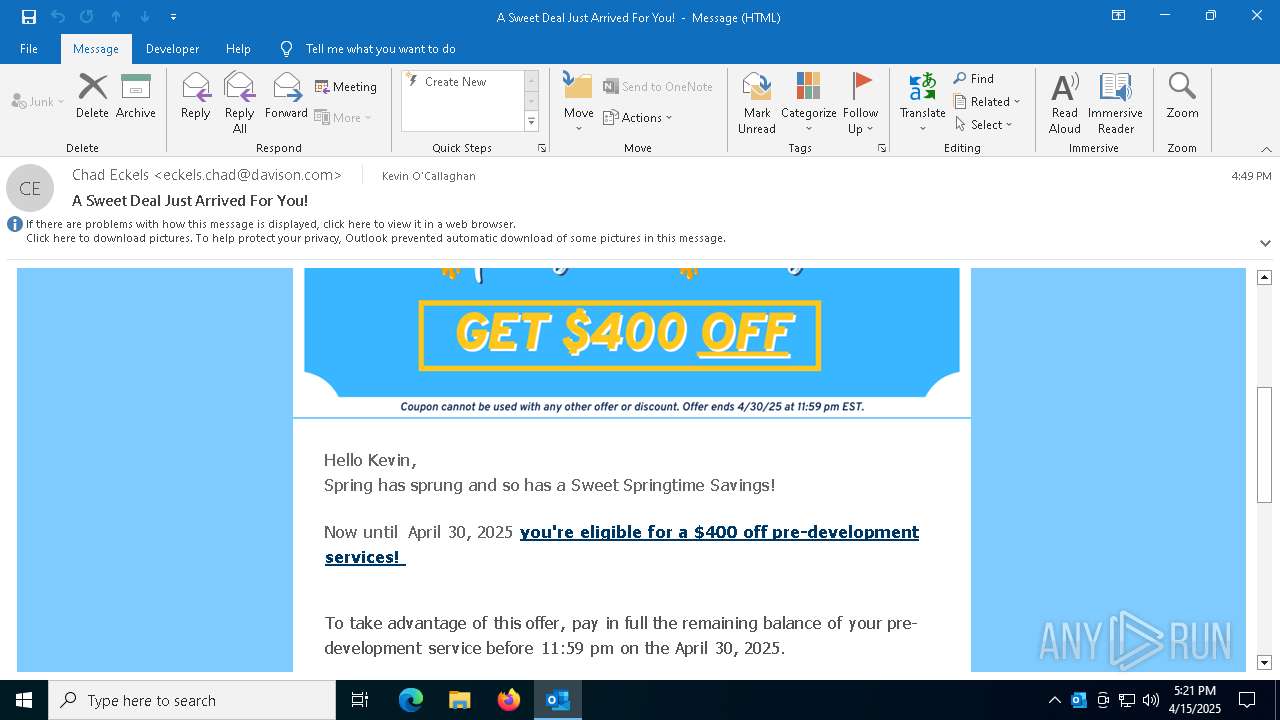Launch Microsoft Edge from taskbar
Viewport: 1280px width, 720px height.
(411, 700)
